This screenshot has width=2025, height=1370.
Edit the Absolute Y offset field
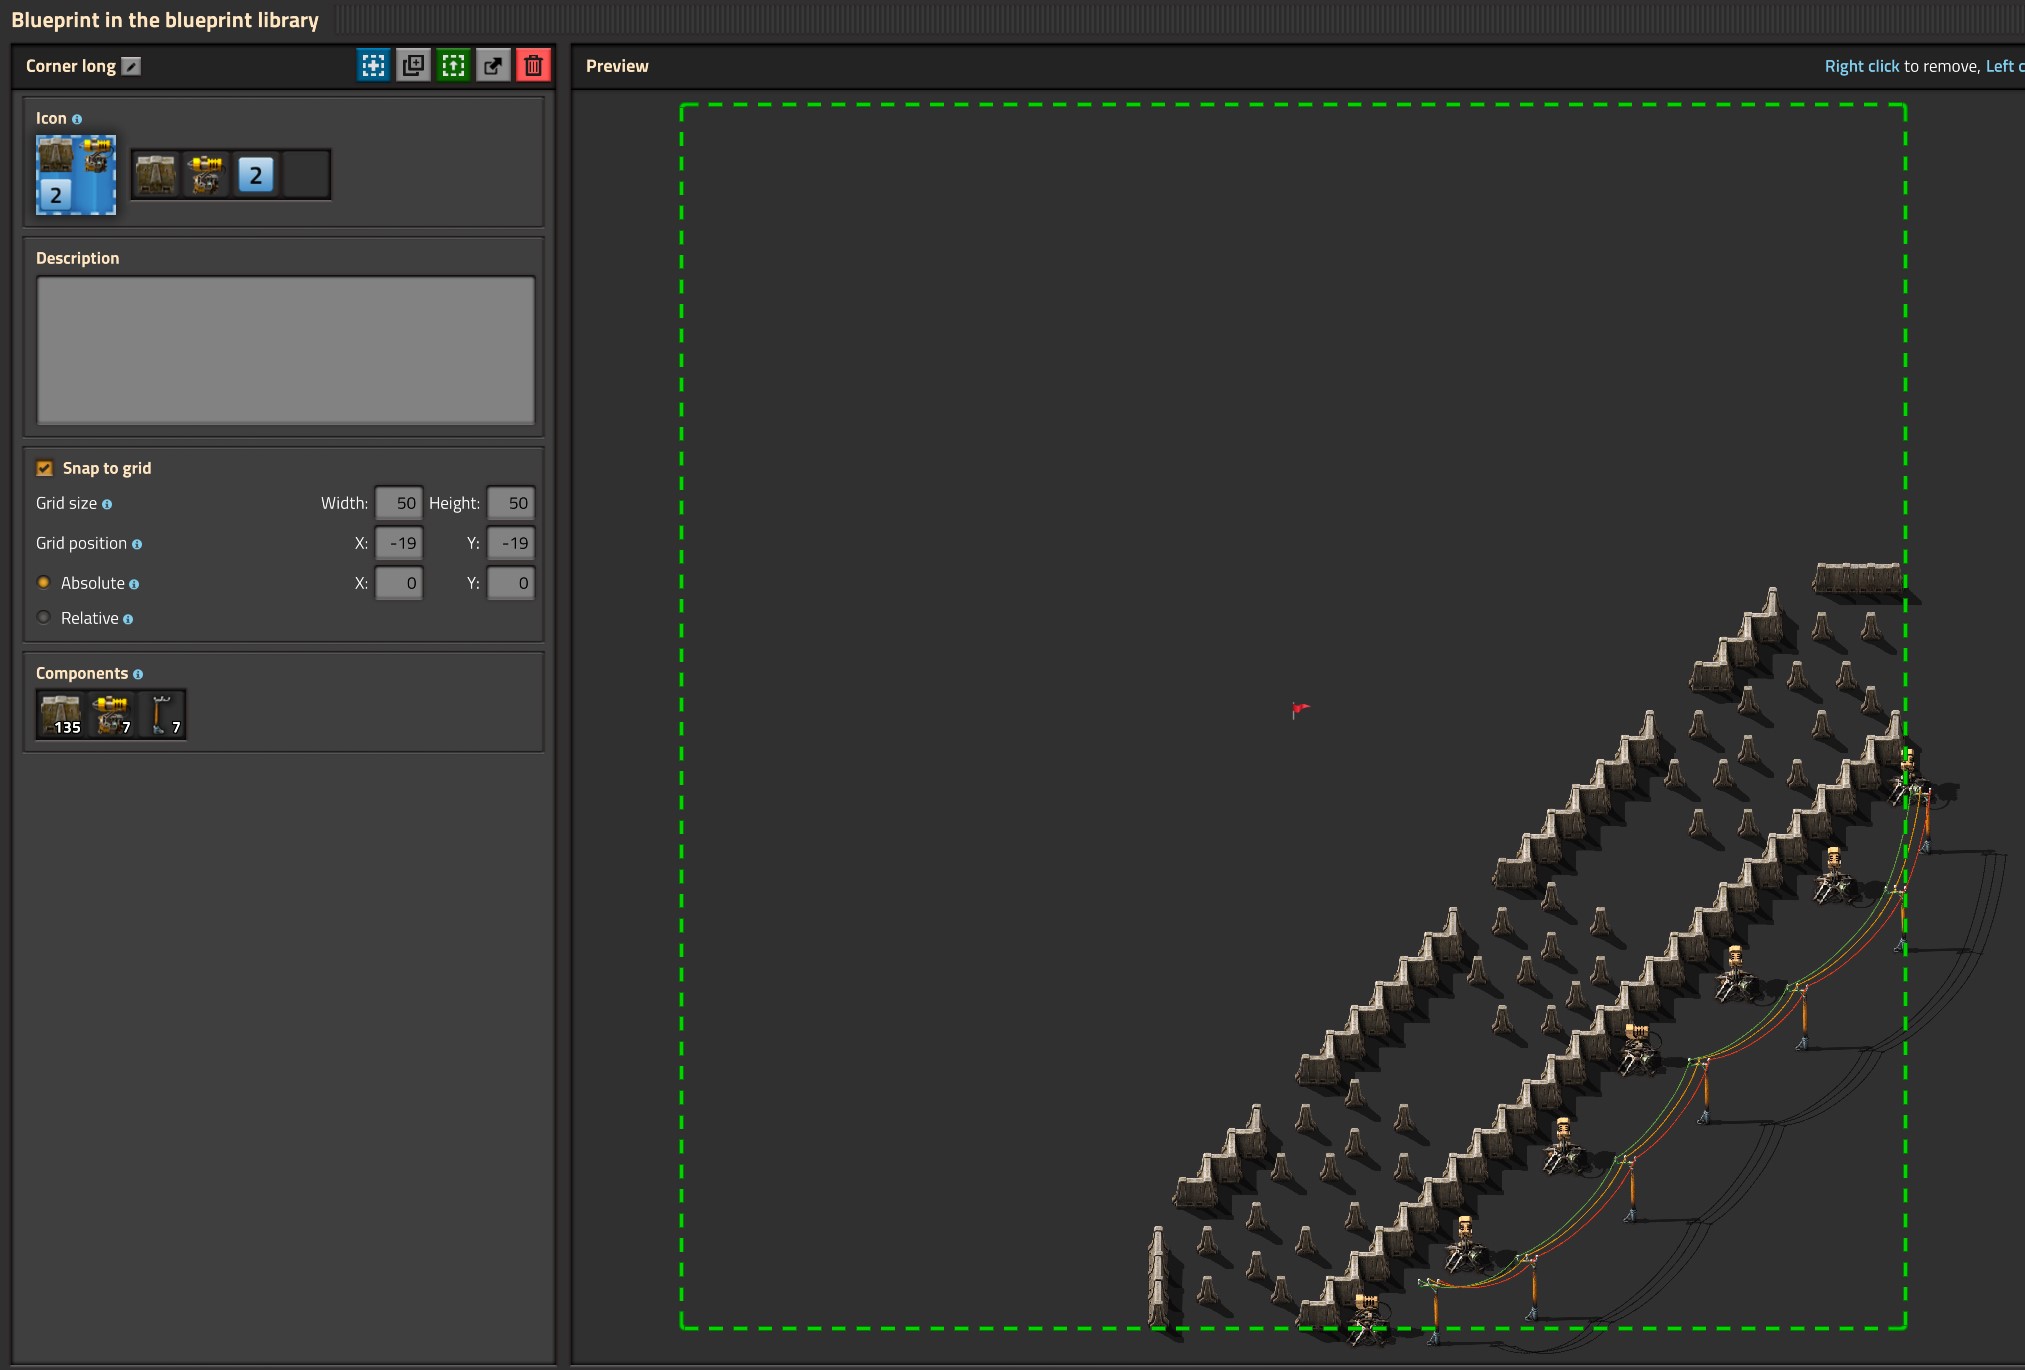click(x=511, y=583)
